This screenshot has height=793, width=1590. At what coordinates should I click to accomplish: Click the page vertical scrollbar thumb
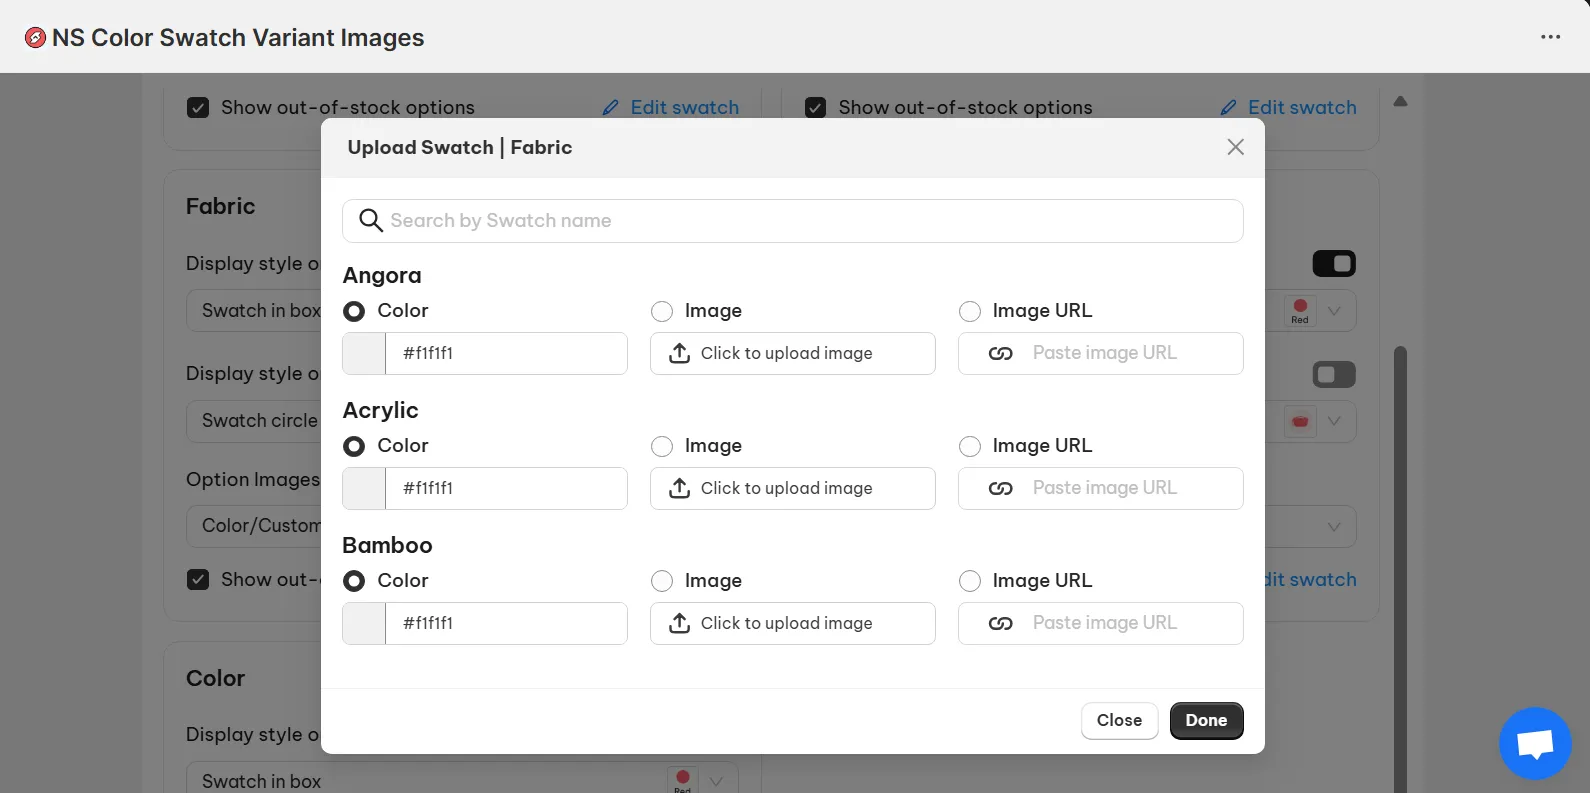(x=1400, y=569)
